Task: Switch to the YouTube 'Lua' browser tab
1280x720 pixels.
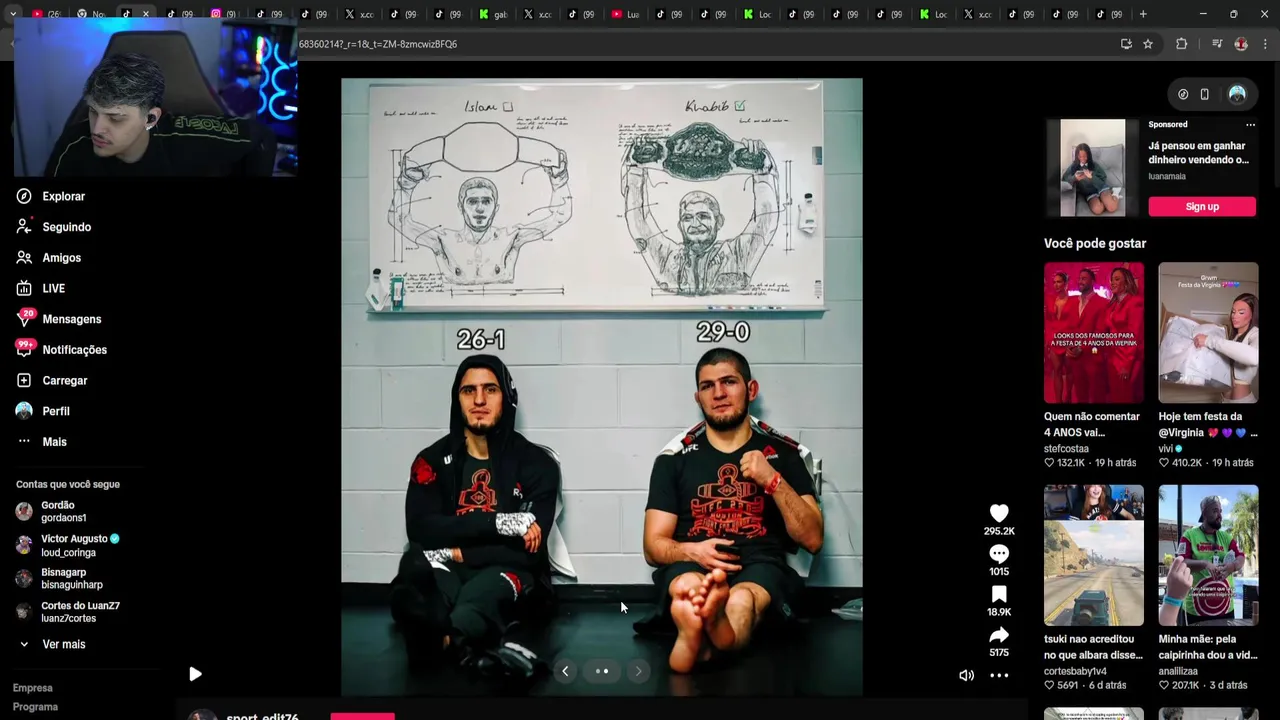Action: tap(625, 14)
